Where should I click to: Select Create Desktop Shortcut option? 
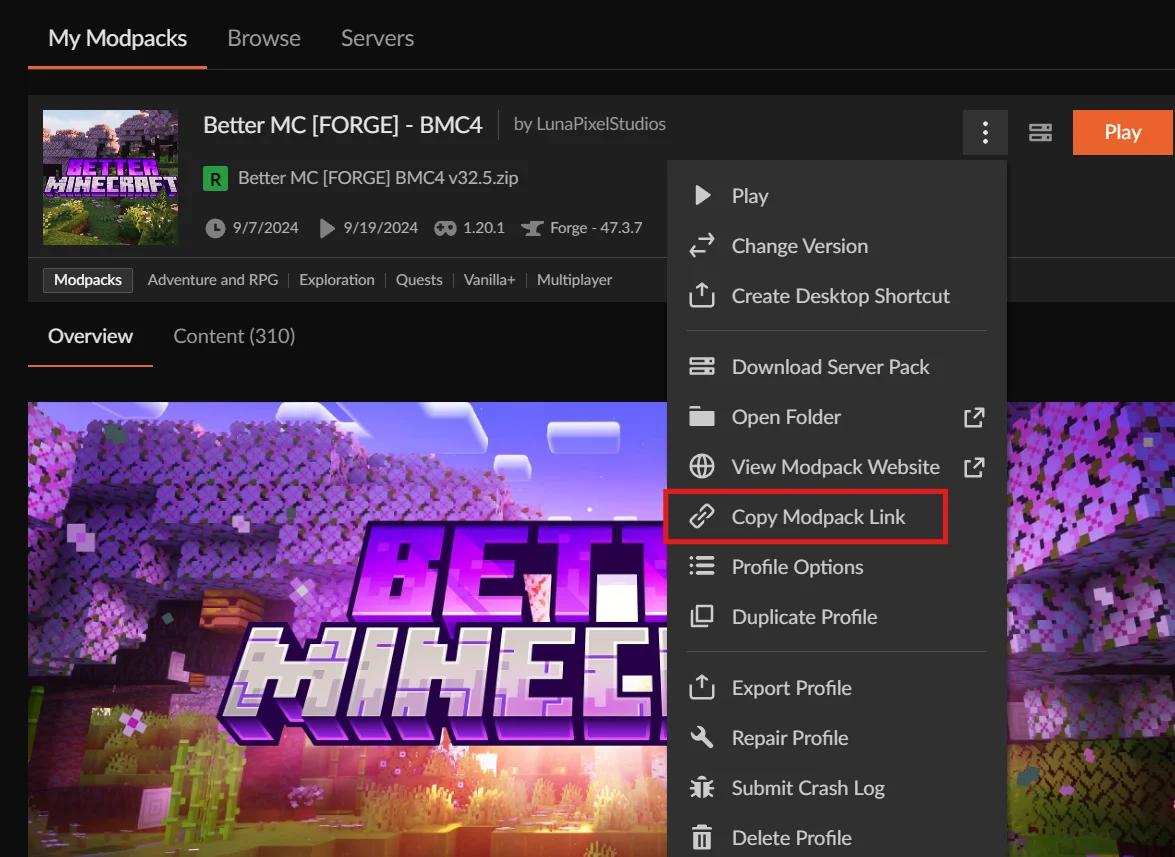[836, 296]
